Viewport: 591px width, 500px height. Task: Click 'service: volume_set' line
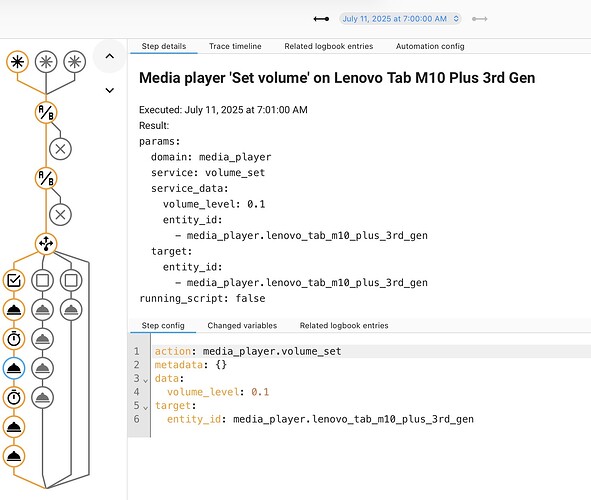208,173
